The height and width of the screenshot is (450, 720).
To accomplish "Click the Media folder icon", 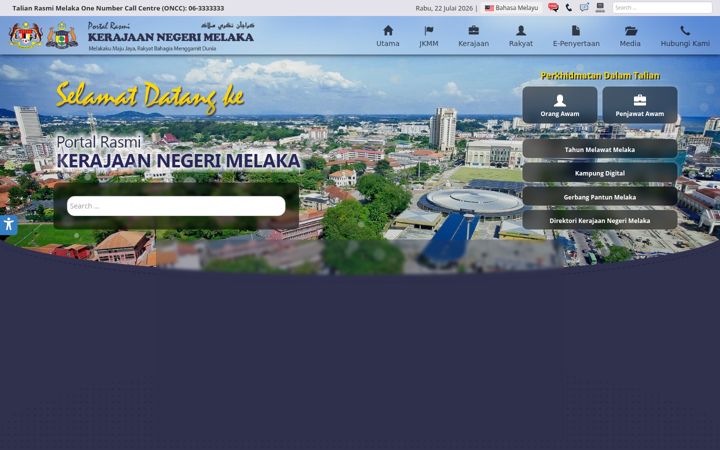I will pyautogui.click(x=630, y=31).
